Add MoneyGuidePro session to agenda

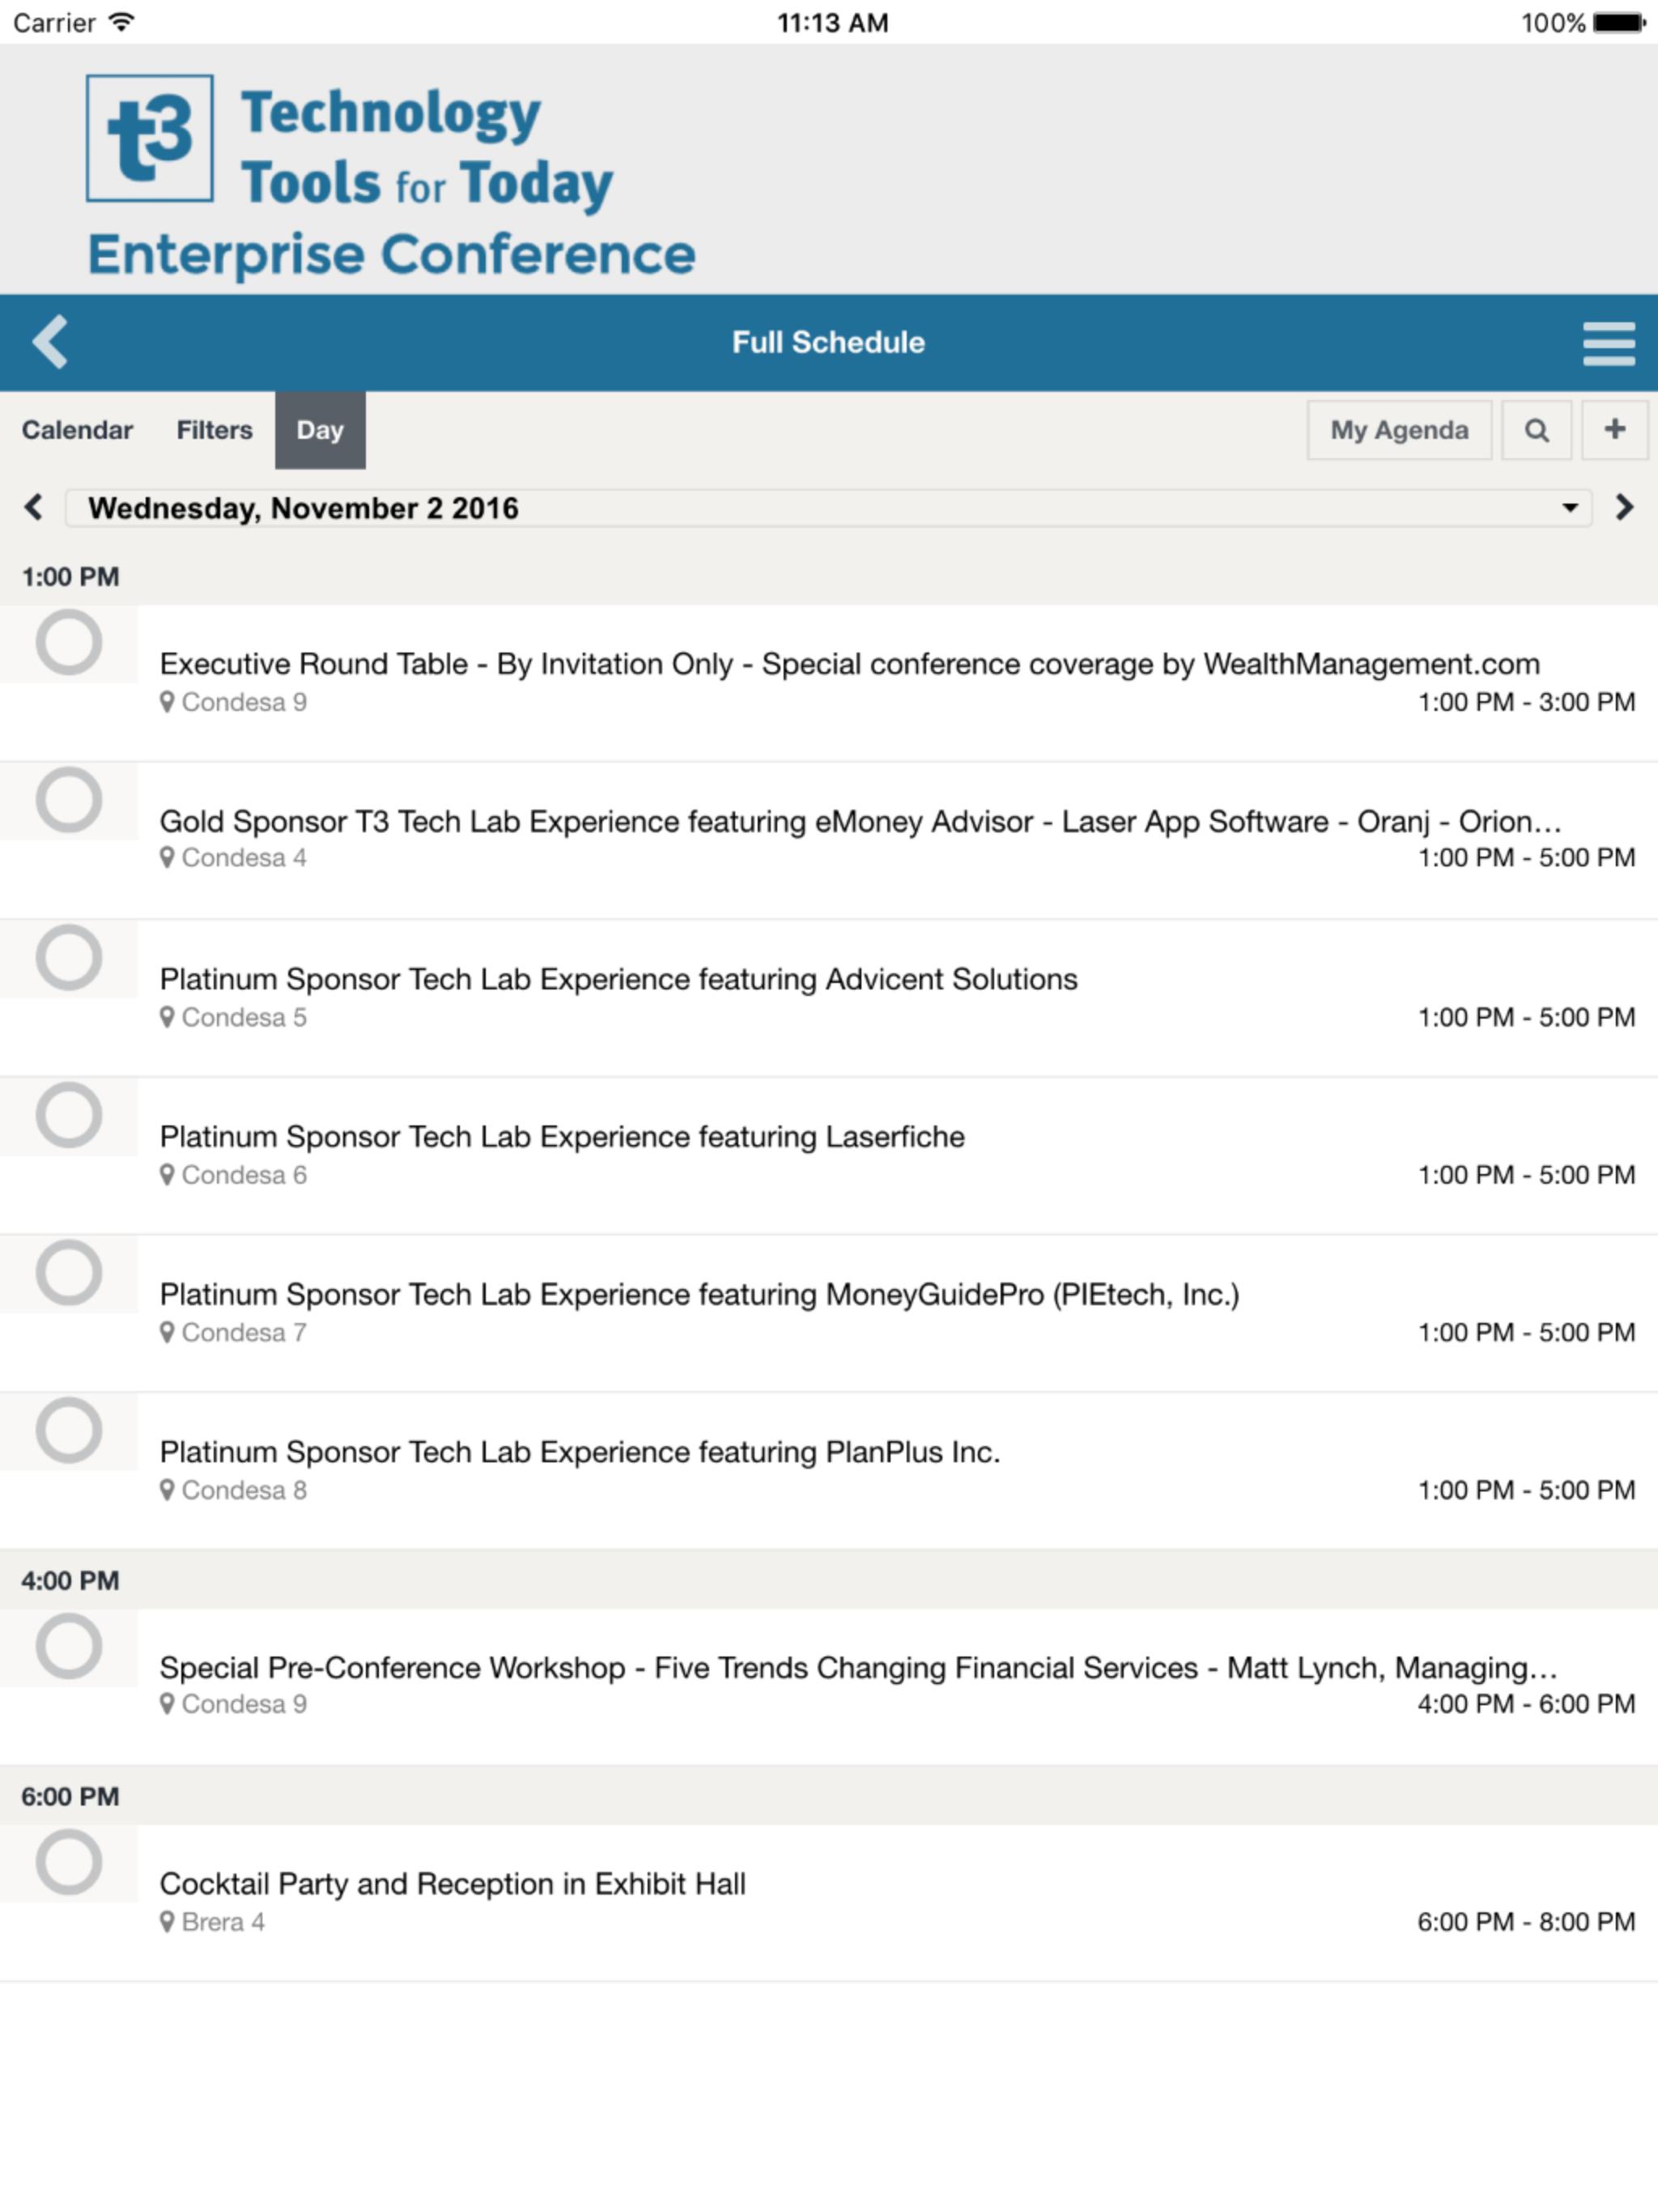[69, 1273]
